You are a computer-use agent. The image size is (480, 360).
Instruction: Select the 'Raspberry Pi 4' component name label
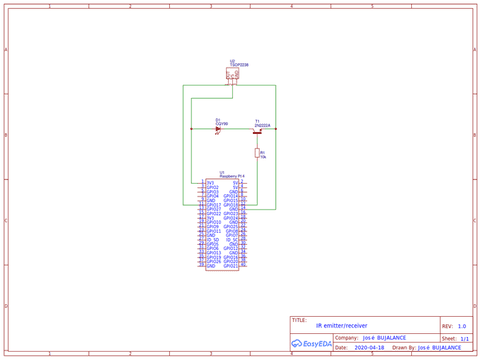[232, 176]
